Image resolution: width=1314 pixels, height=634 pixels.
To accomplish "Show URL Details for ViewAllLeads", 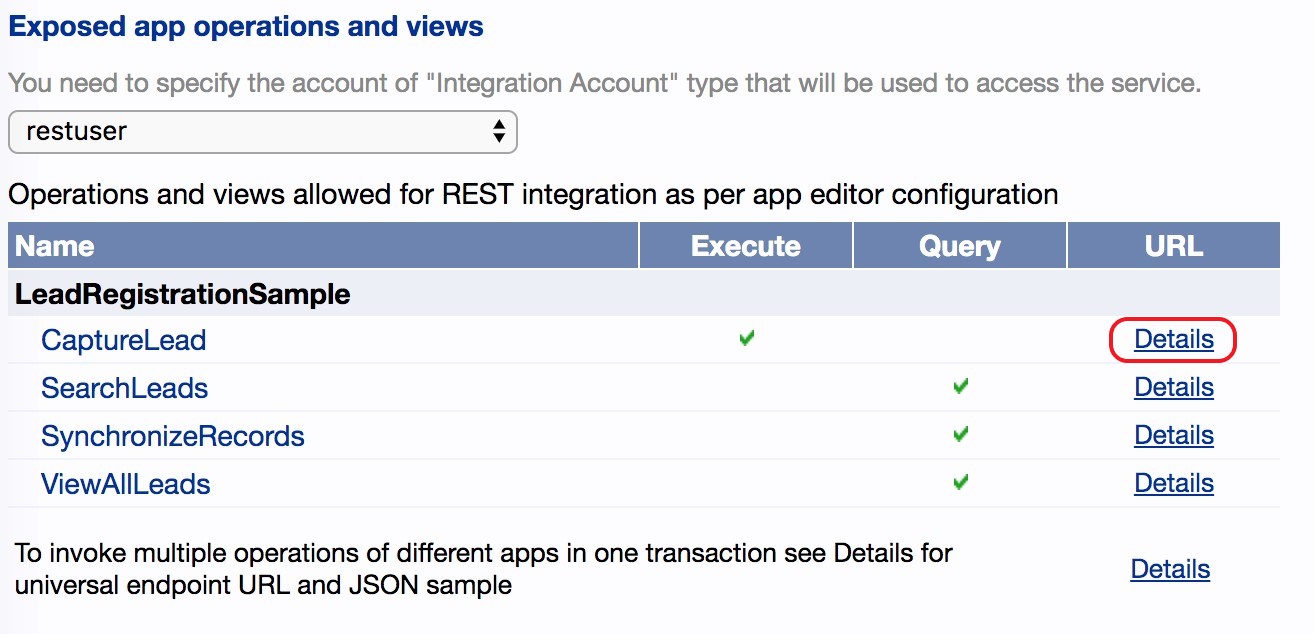I will tap(1173, 484).
